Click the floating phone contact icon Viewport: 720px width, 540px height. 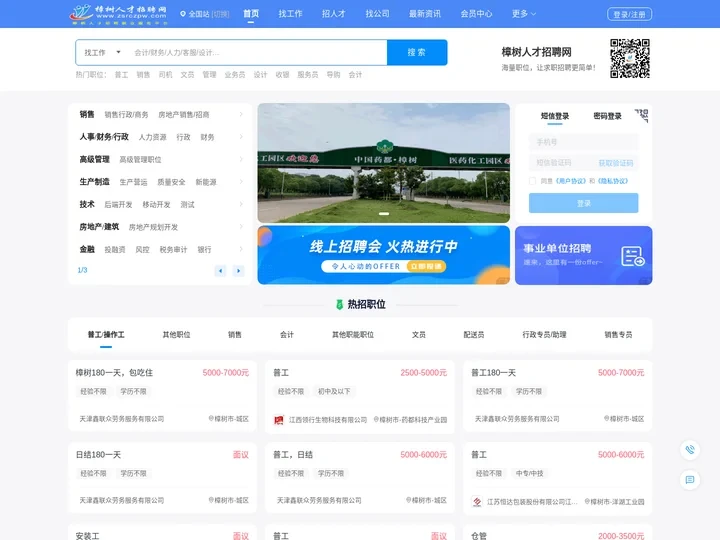pos(690,450)
